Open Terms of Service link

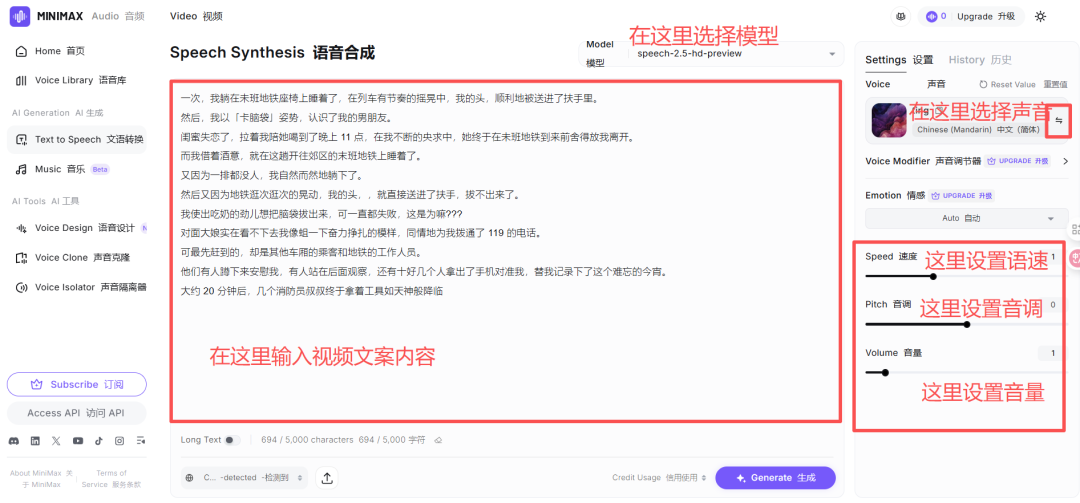(x=111, y=479)
